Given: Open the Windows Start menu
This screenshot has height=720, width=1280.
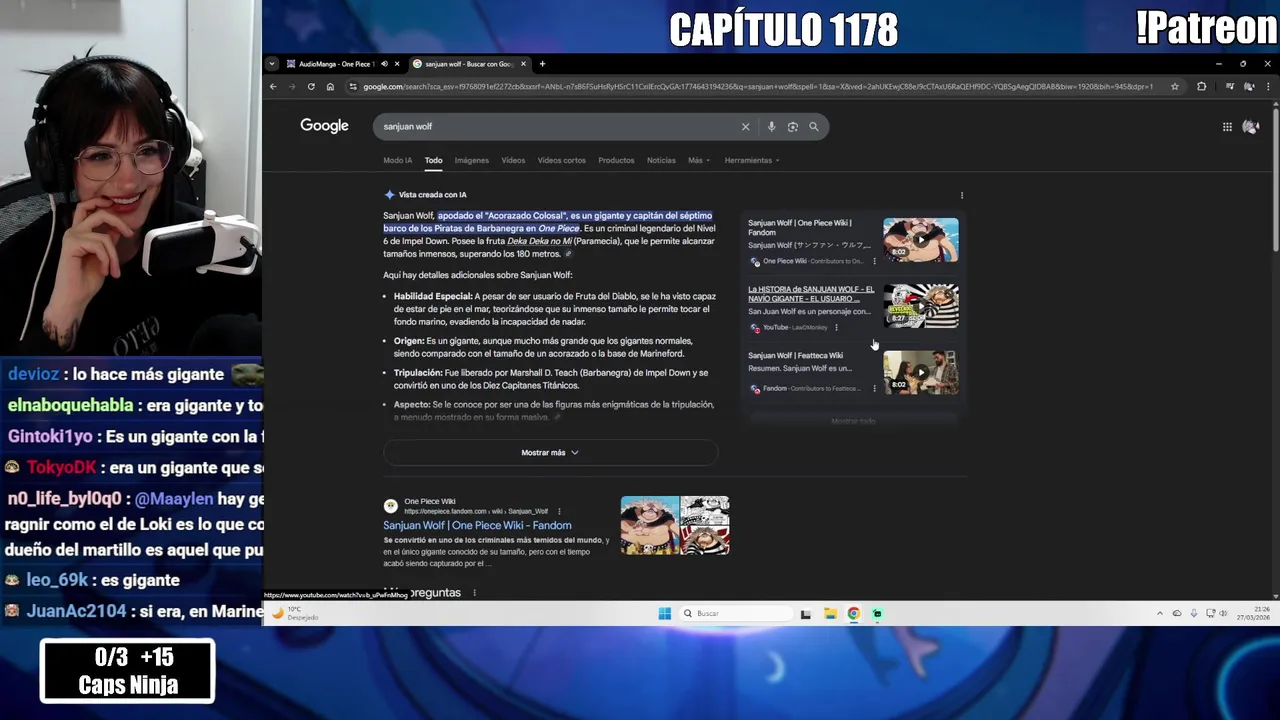Looking at the screenshot, I should click(x=665, y=613).
